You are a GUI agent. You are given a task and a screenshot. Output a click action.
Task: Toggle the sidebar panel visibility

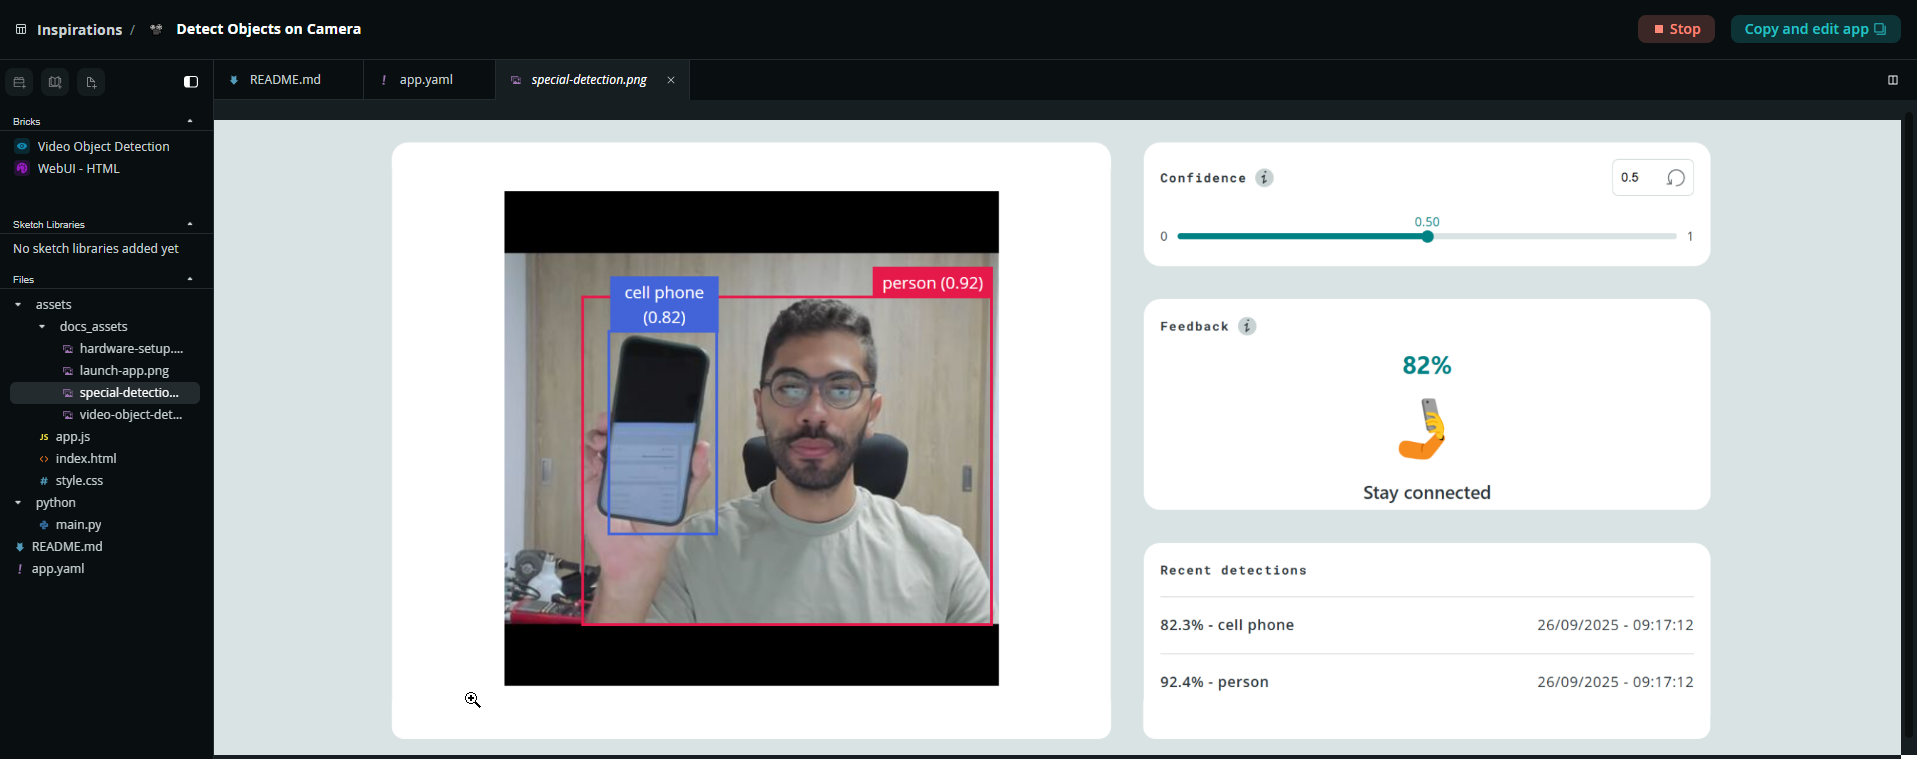(x=191, y=82)
